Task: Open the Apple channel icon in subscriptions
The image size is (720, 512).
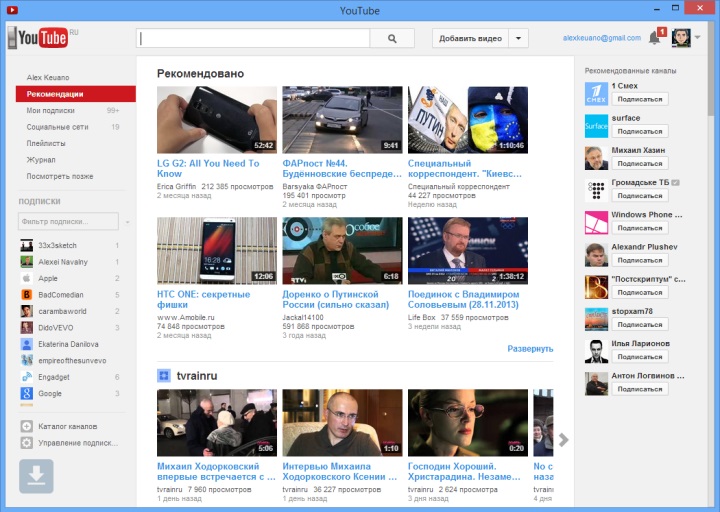Action: (27, 278)
